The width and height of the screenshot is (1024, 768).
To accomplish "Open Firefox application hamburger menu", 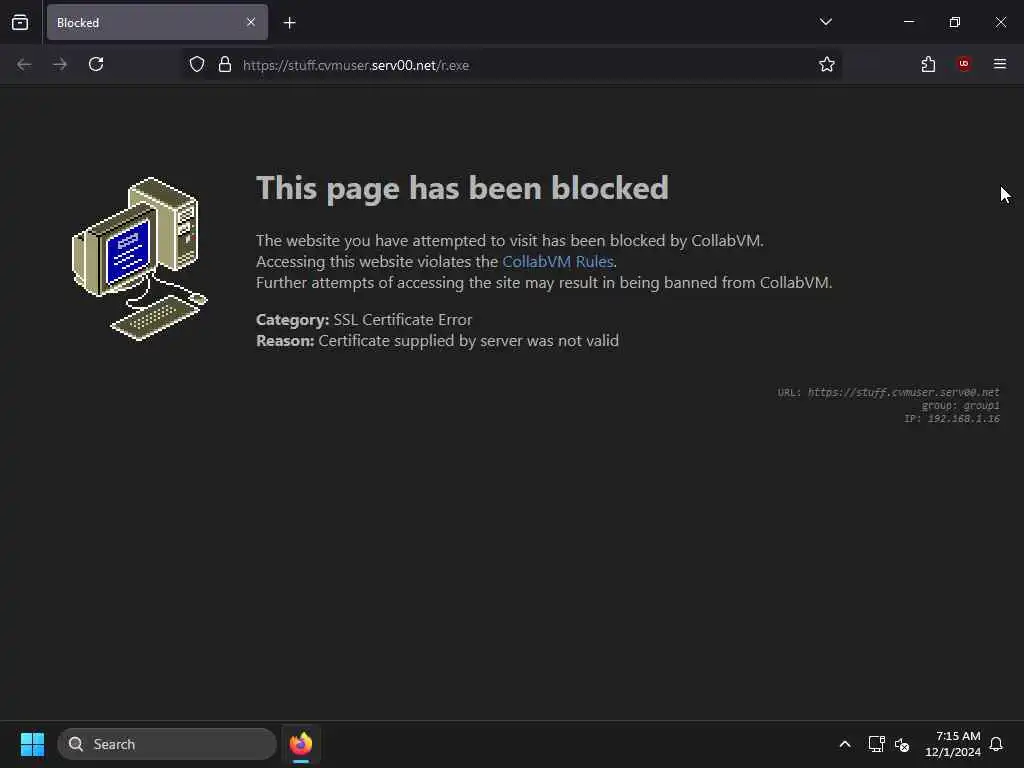I will click(1000, 64).
